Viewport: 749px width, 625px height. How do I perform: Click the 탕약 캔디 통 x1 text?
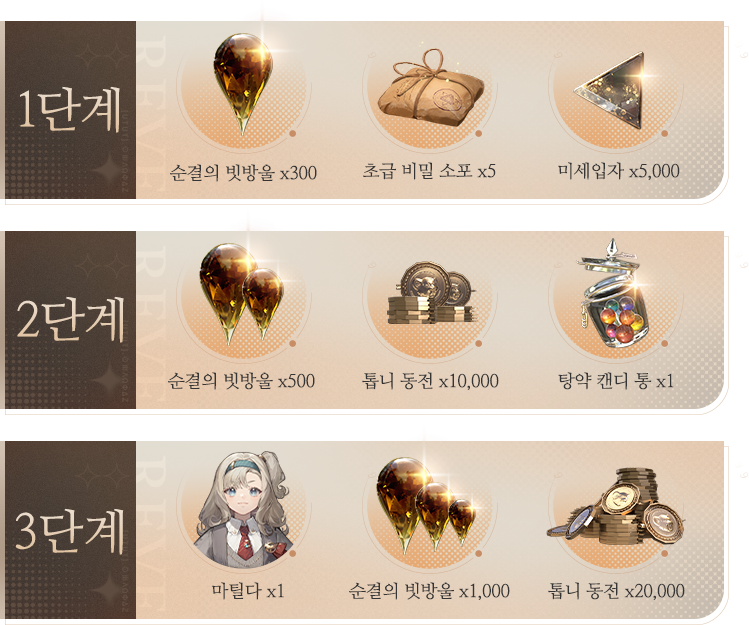(616, 381)
